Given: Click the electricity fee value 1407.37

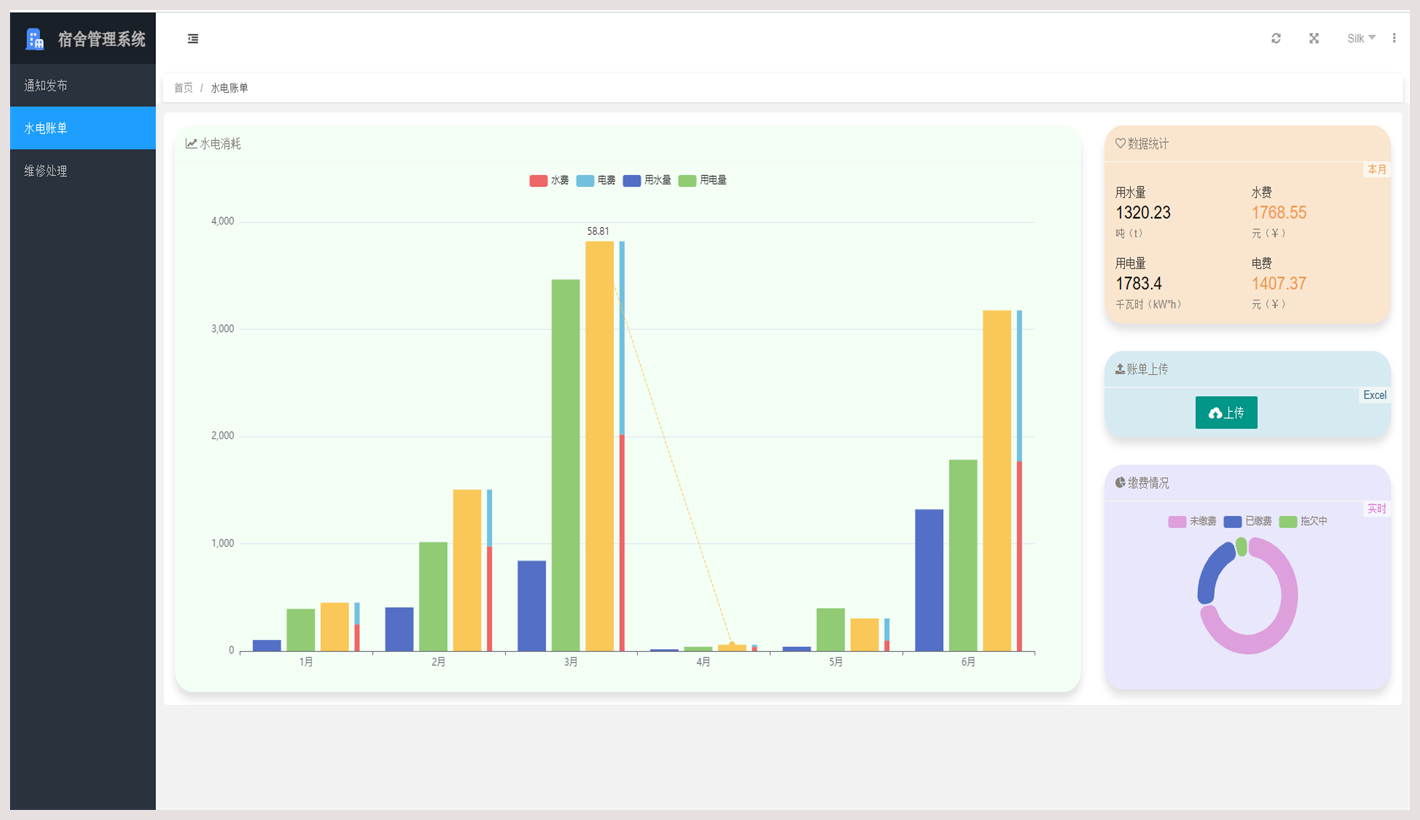Looking at the screenshot, I should [1279, 284].
